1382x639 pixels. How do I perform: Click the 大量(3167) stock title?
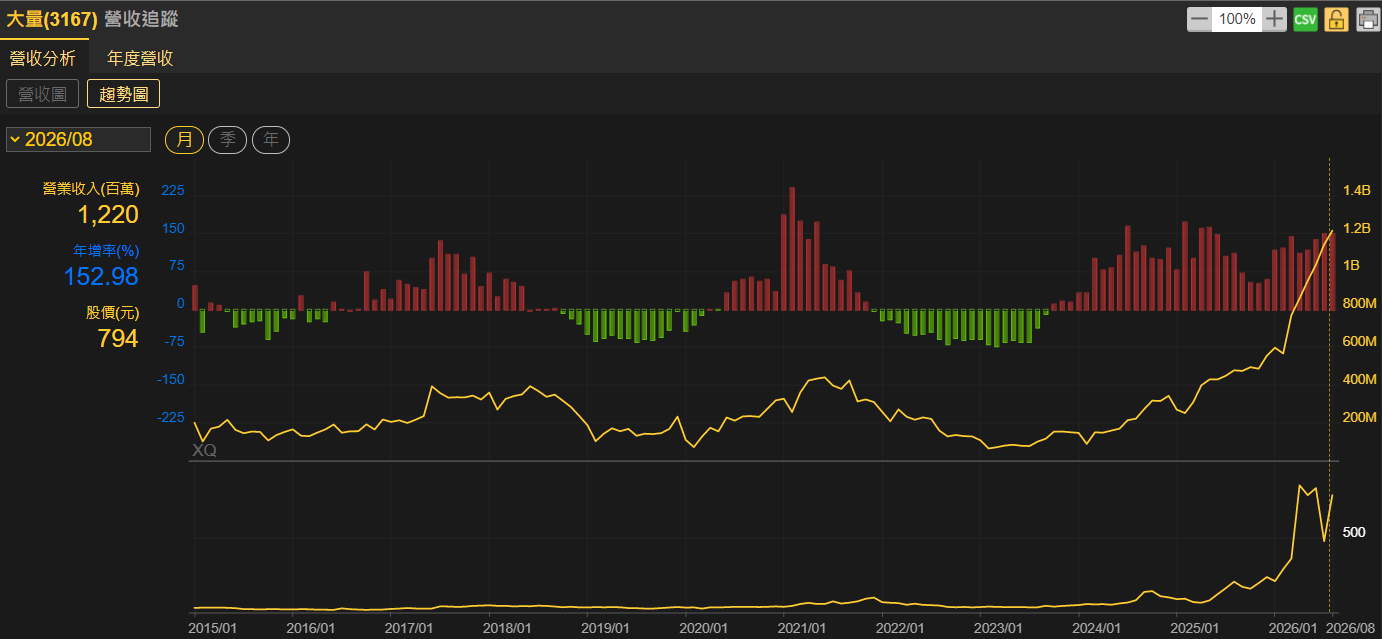click(x=52, y=19)
